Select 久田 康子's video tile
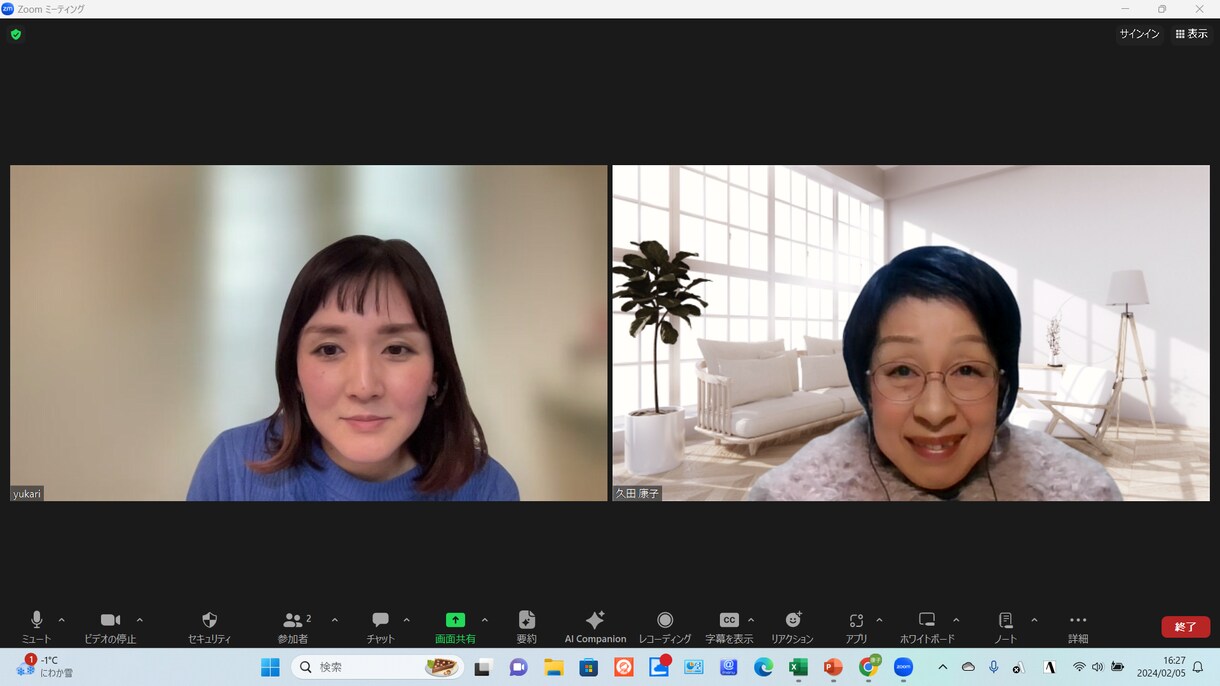Image resolution: width=1220 pixels, height=686 pixels. point(911,333)
